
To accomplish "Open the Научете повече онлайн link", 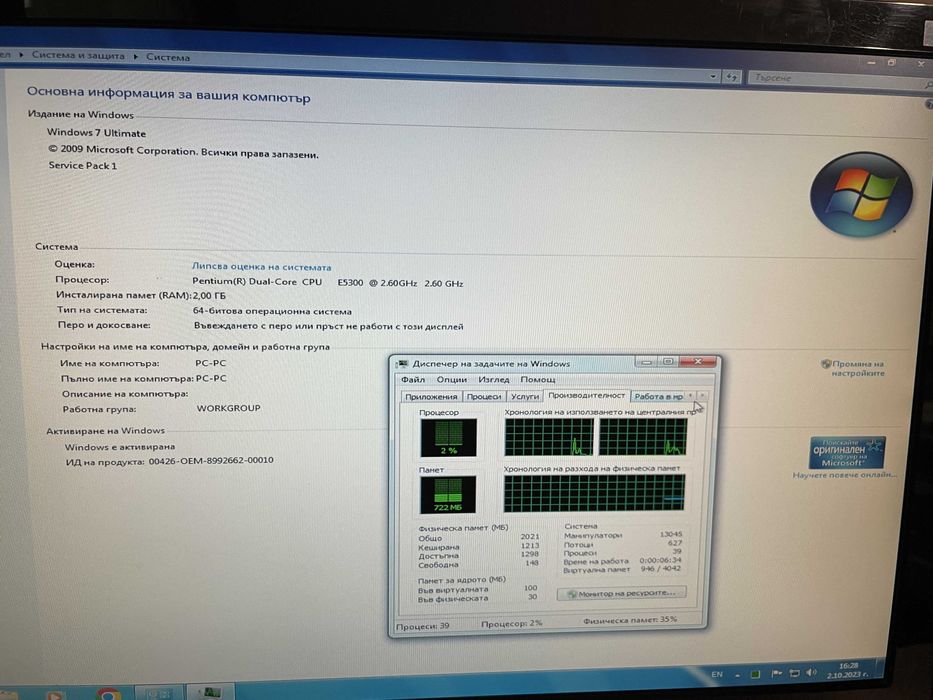I will [x=844, y=475].
